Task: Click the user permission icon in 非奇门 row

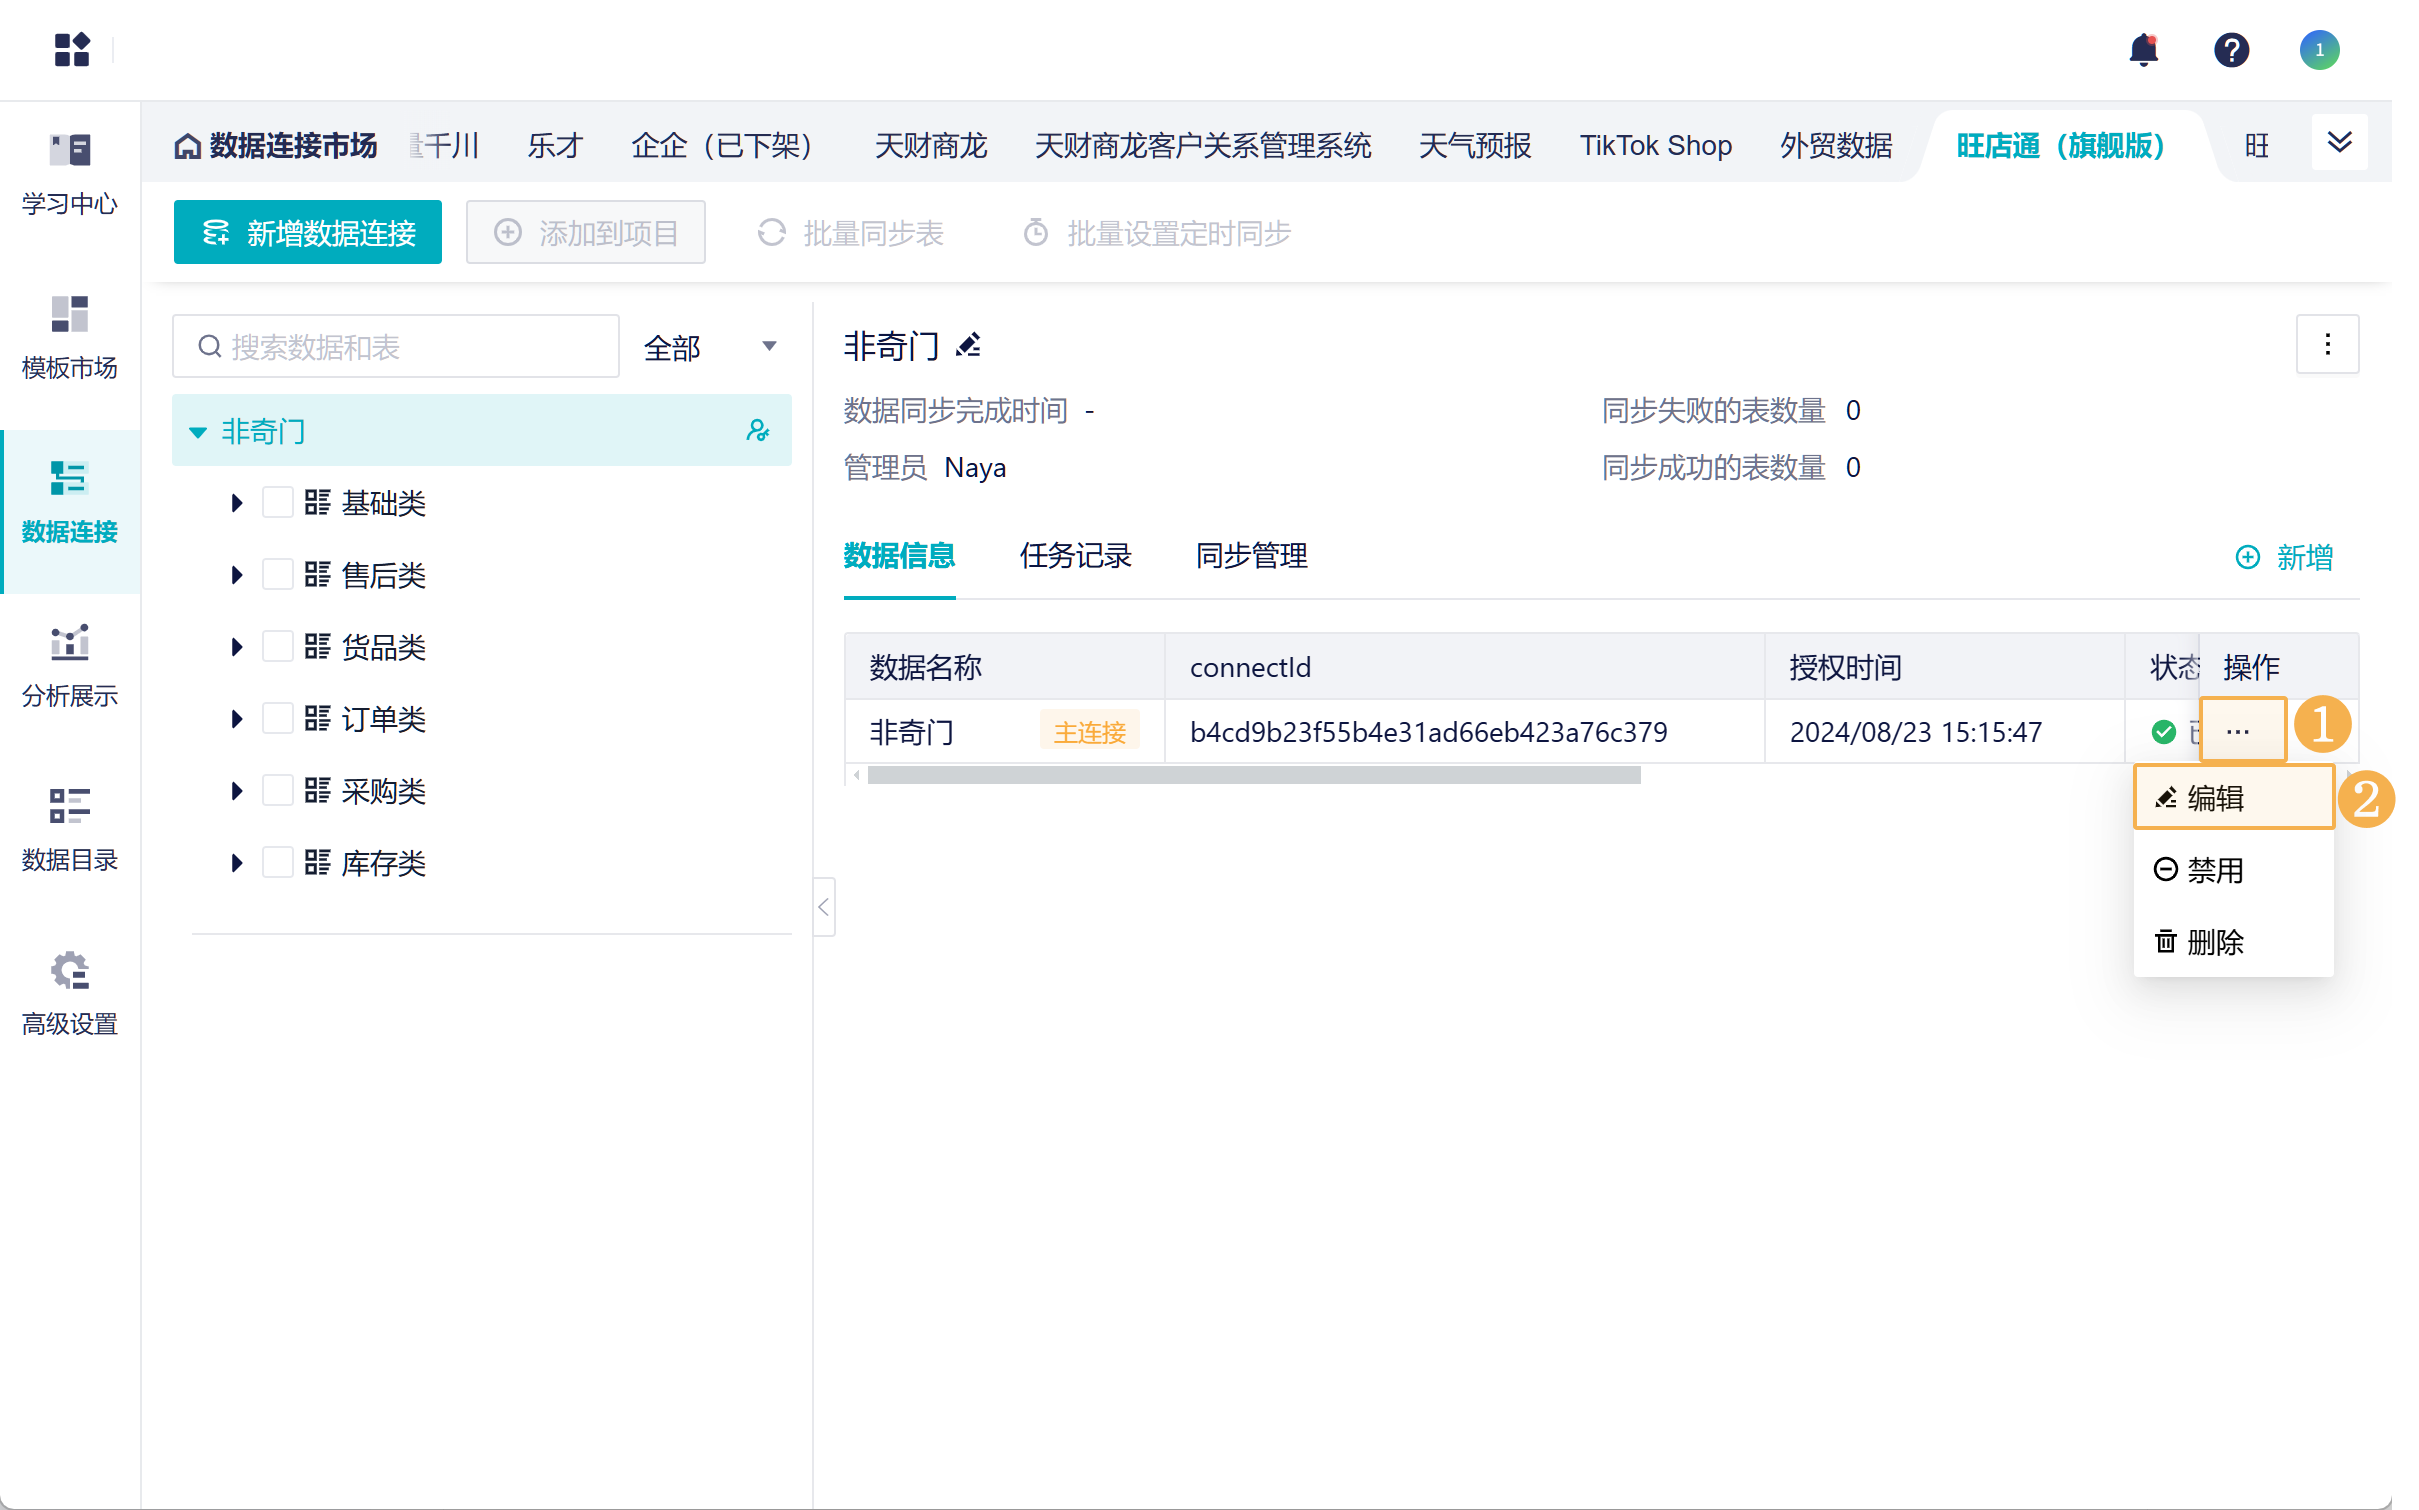Action: coord(757,431)
